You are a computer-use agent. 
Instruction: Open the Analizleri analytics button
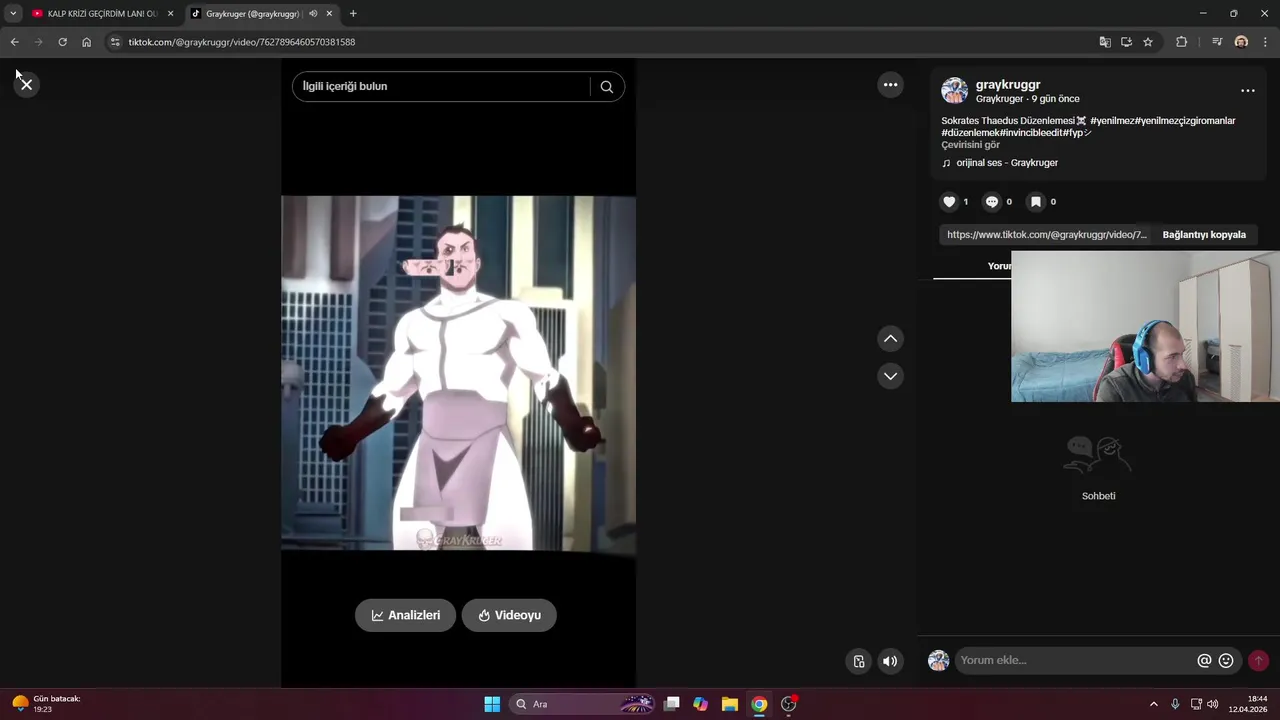click(405, 615)
